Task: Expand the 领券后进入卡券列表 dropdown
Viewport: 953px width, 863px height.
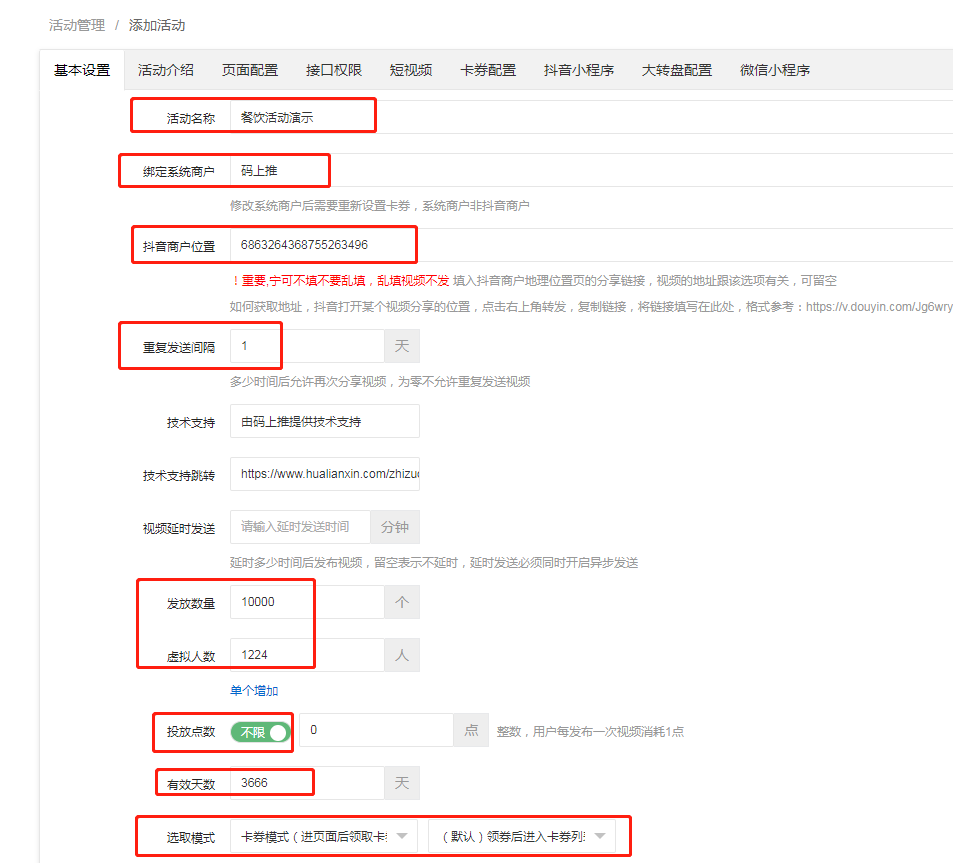Action: point(521,836)
